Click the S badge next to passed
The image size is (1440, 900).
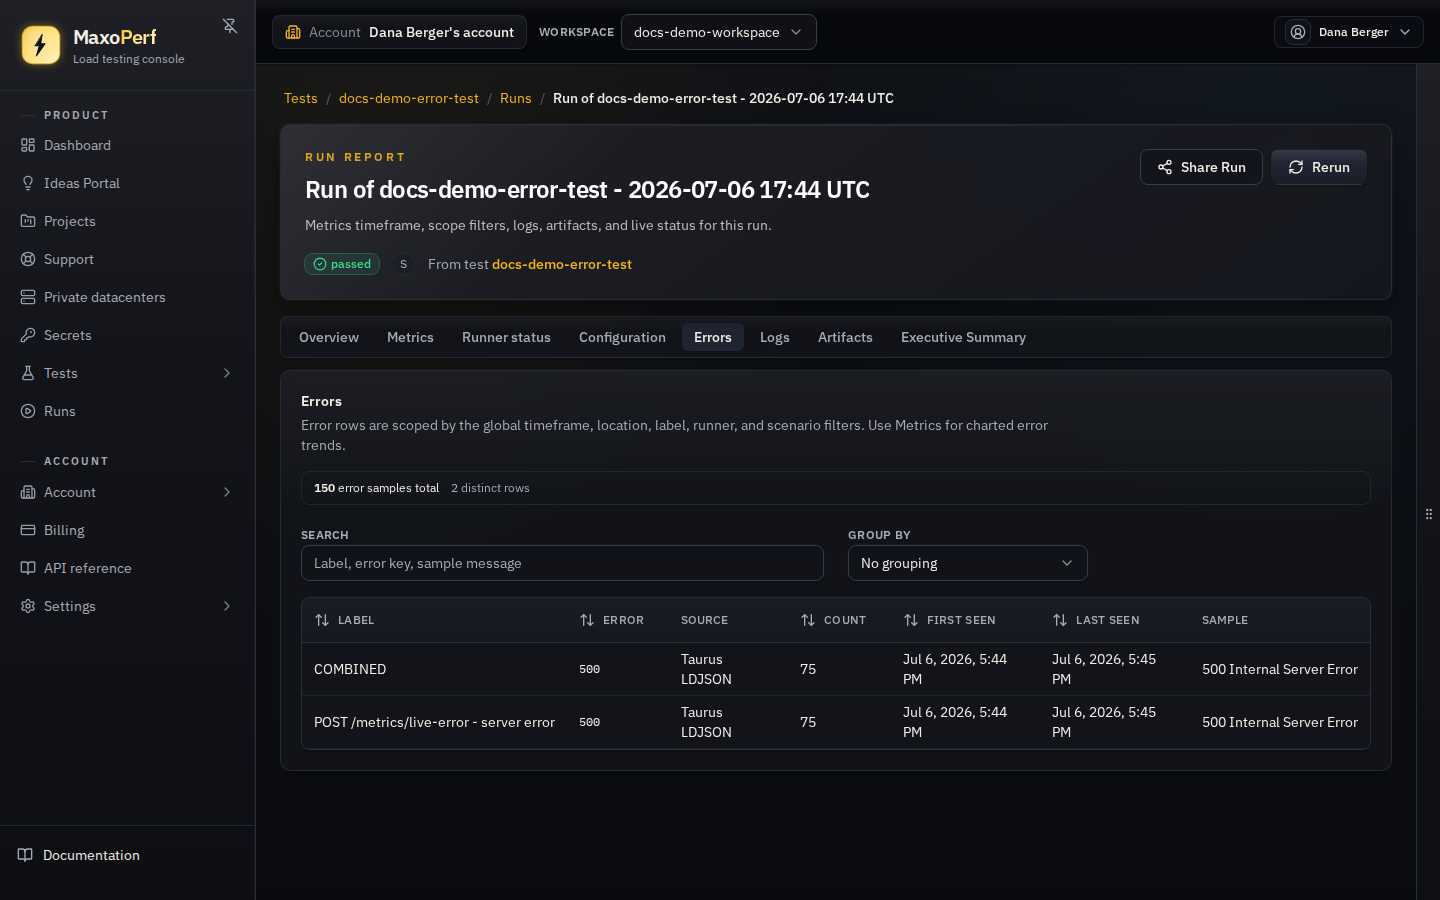pyautogui.click(x=404, y=264)
